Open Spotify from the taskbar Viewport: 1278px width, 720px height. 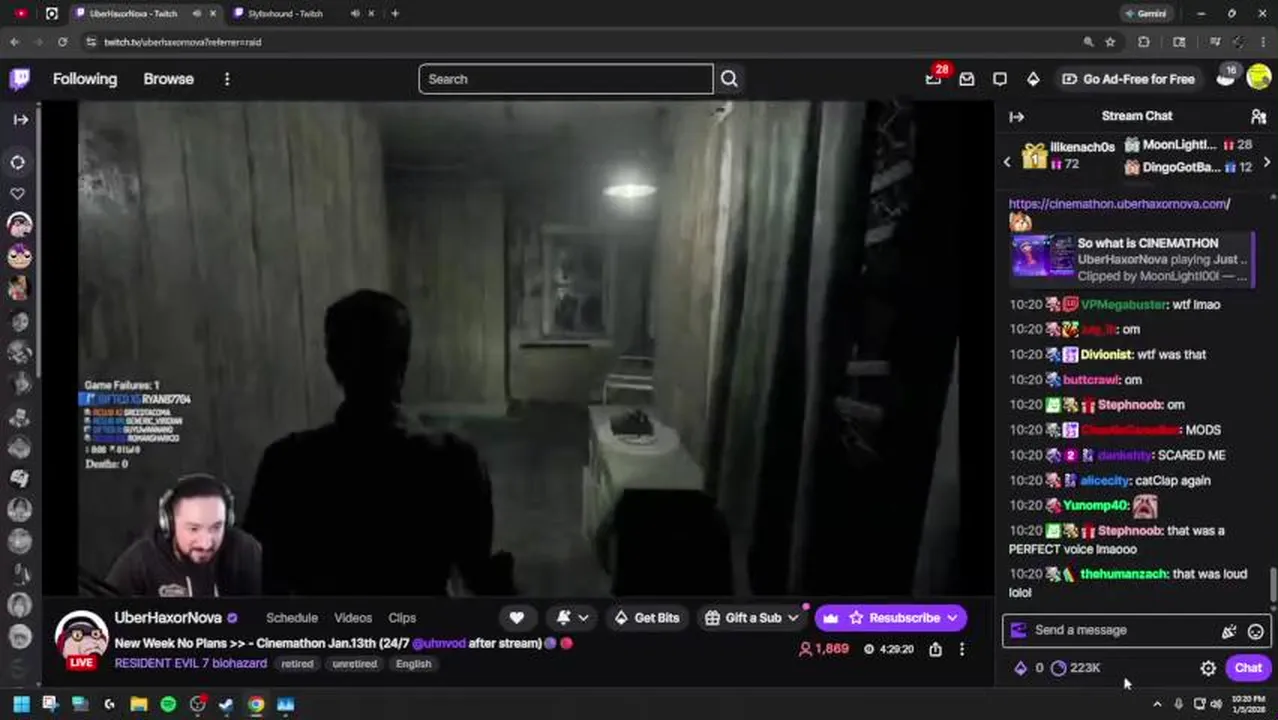click(168, 704)
